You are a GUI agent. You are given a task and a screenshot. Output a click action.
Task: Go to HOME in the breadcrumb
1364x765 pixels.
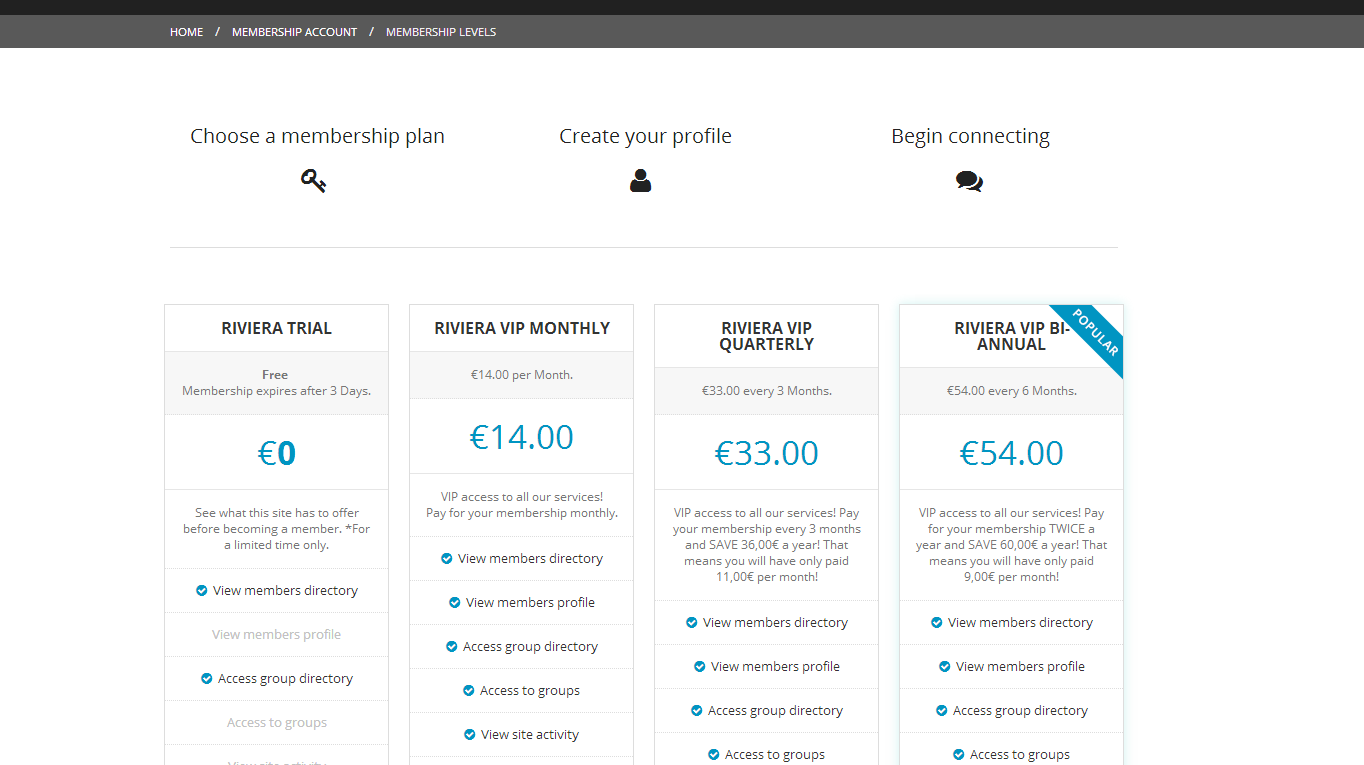186,32
